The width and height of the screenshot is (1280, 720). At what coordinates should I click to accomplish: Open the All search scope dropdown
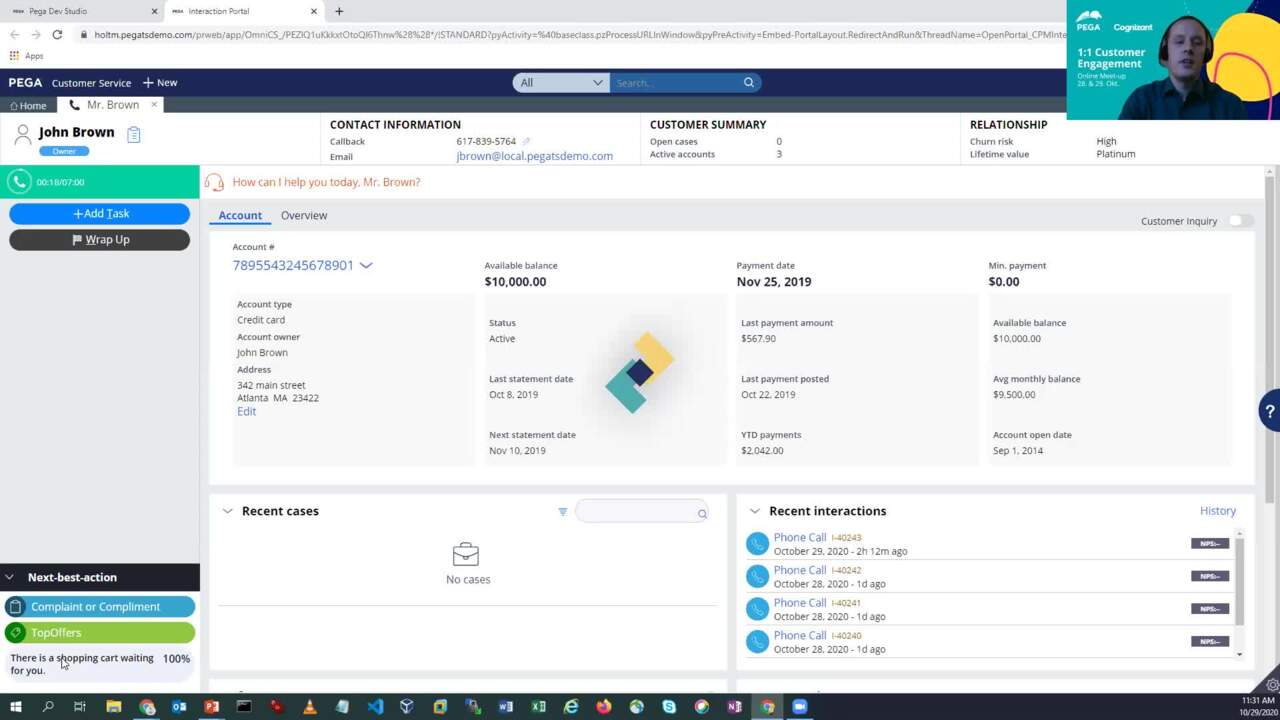(560, 83)
